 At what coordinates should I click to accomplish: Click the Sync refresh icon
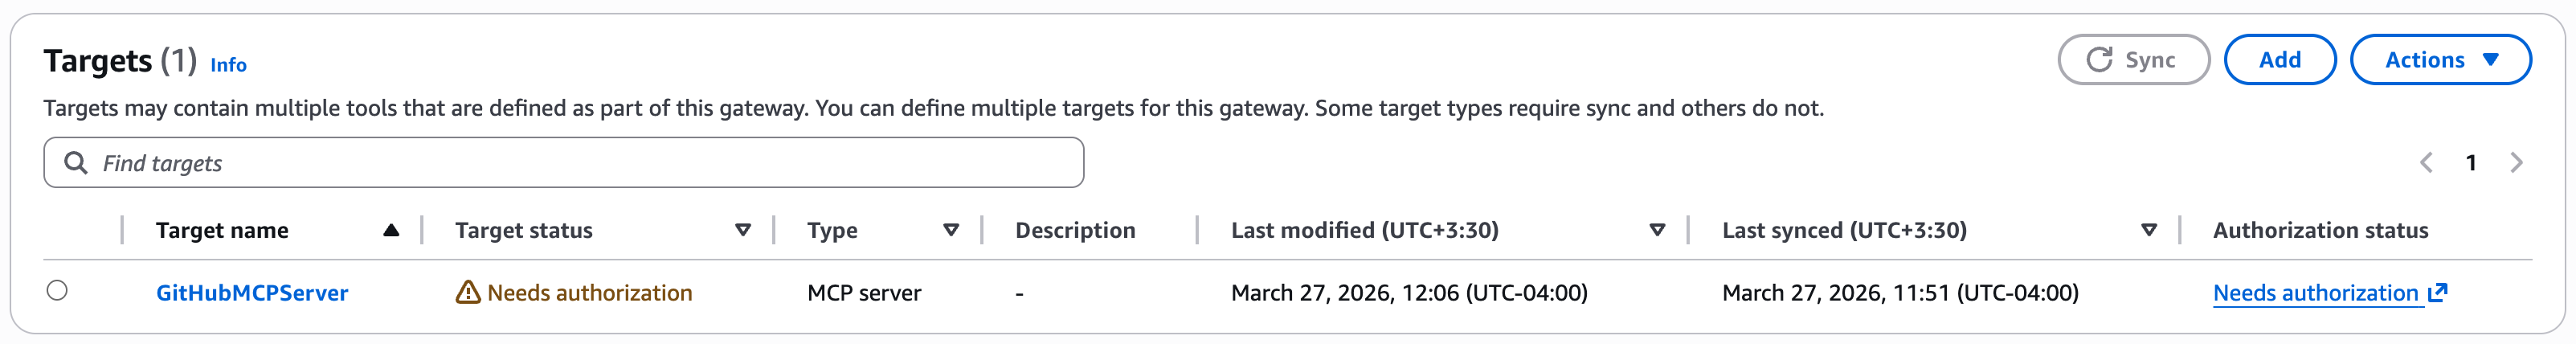pyautogui.click(x=2099, y=60)
